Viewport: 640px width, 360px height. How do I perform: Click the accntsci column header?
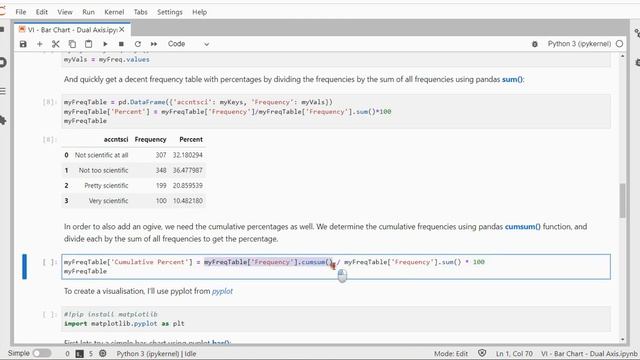(116, 140)
